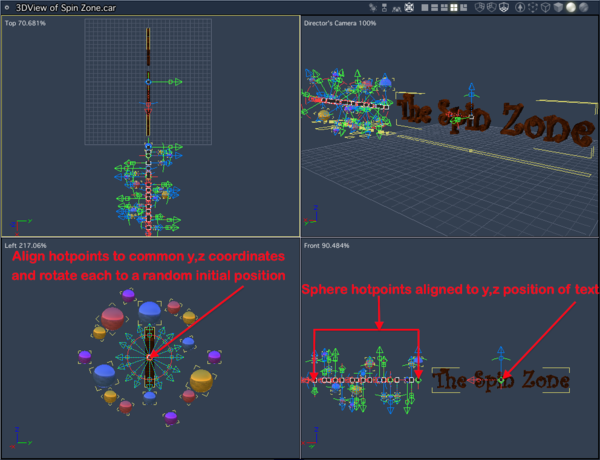The width and height of the screenshot is (600, 460).
Task: Click the axis gizmo in Front view
Action: pos(311,437)
